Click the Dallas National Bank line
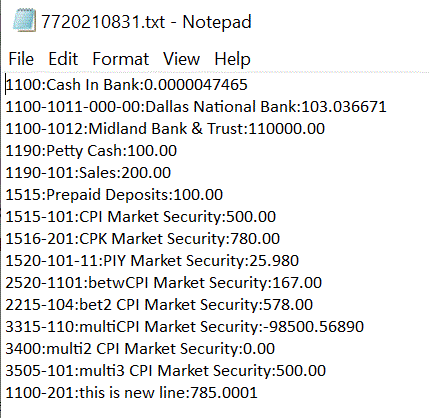The height and width of the screenshot is (418, 430). (x=196, y=107)
